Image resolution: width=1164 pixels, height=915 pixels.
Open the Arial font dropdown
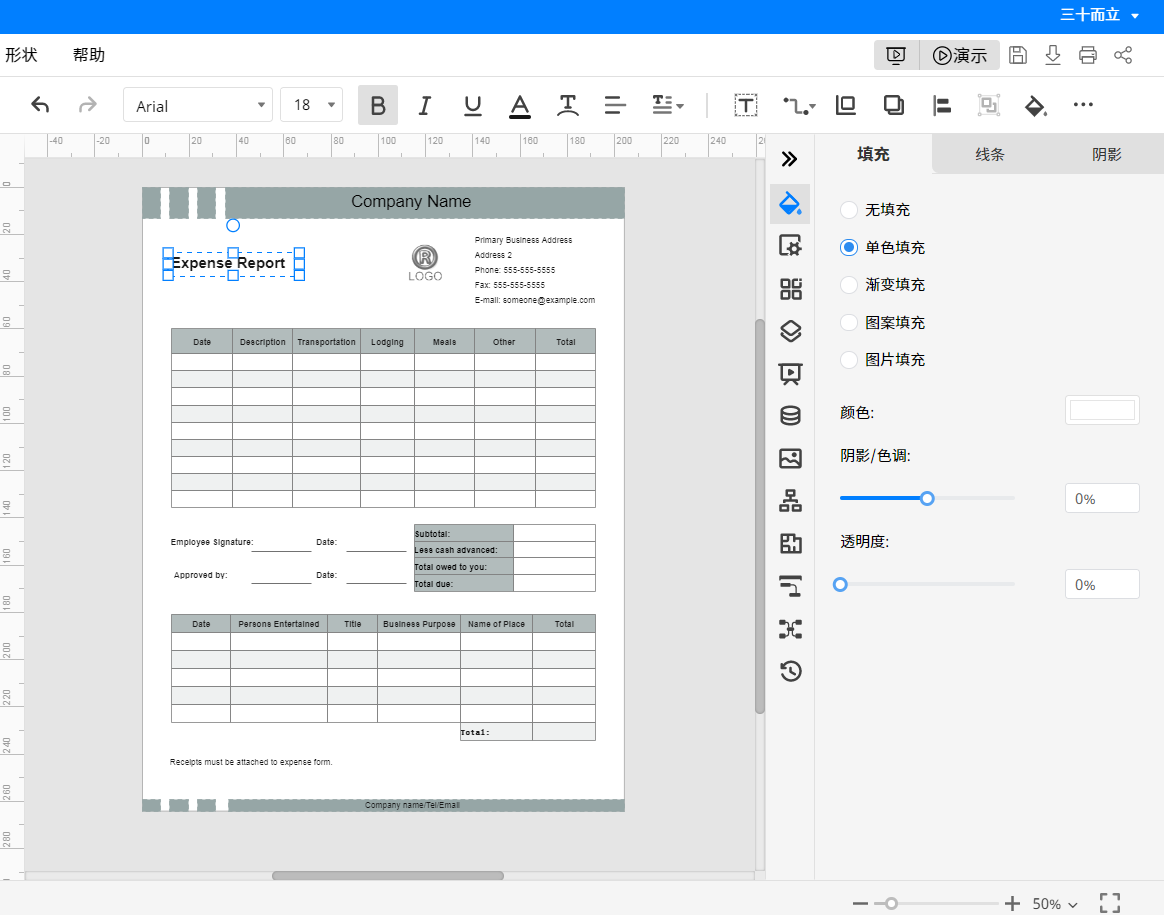pos(198,105)
